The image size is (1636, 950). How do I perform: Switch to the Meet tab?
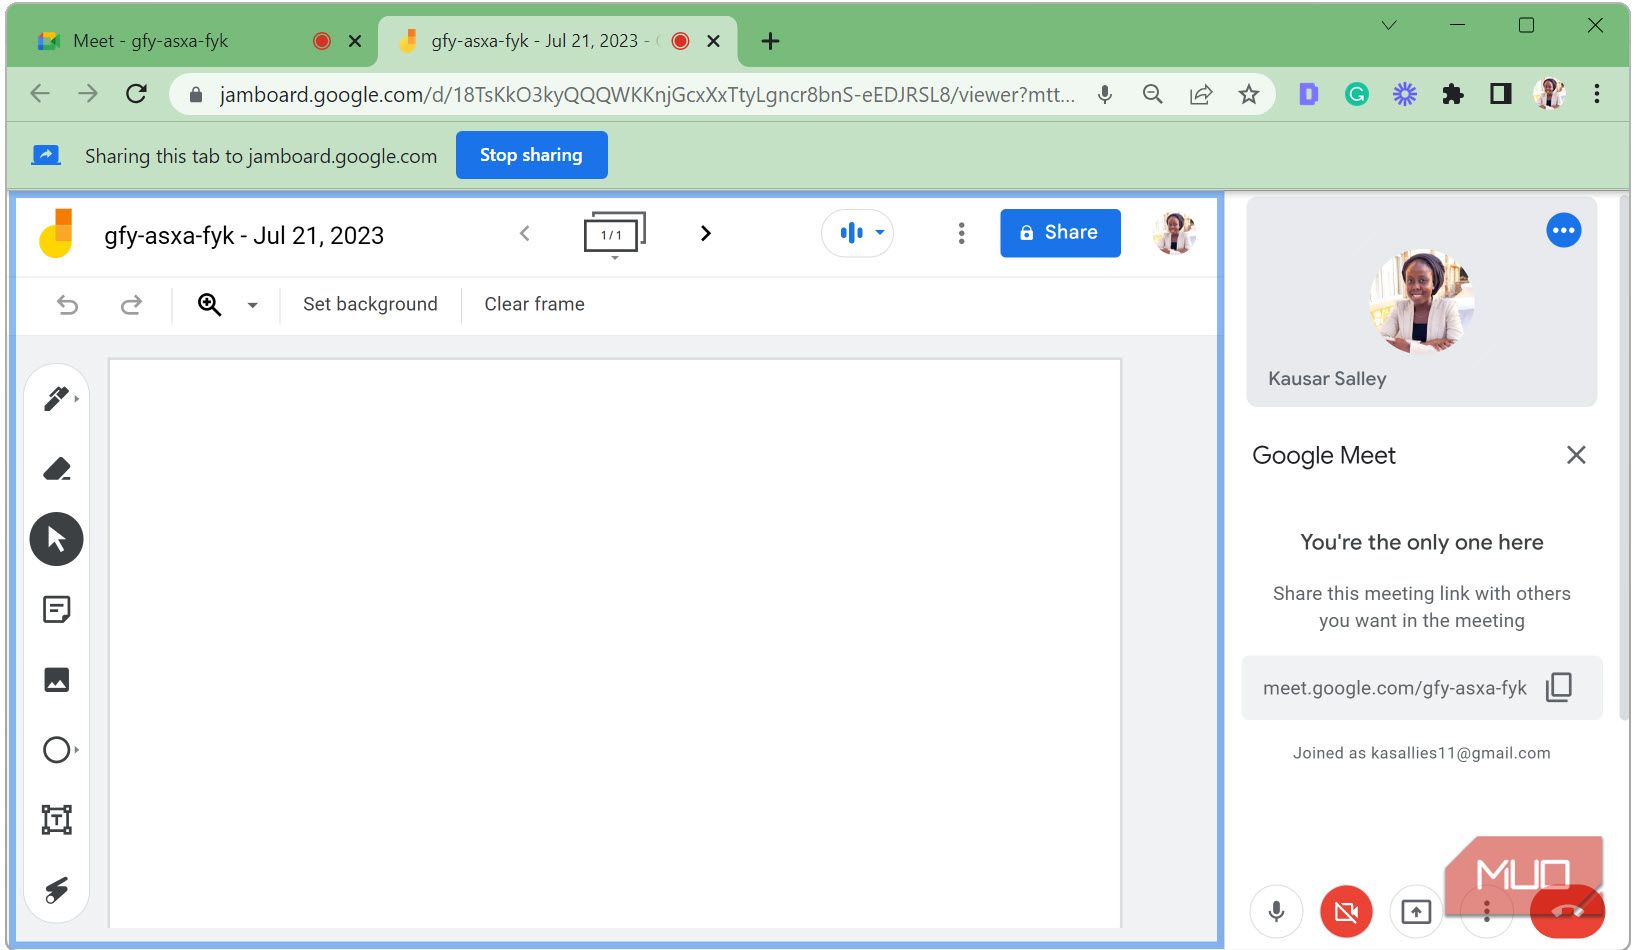pos(150,41)
